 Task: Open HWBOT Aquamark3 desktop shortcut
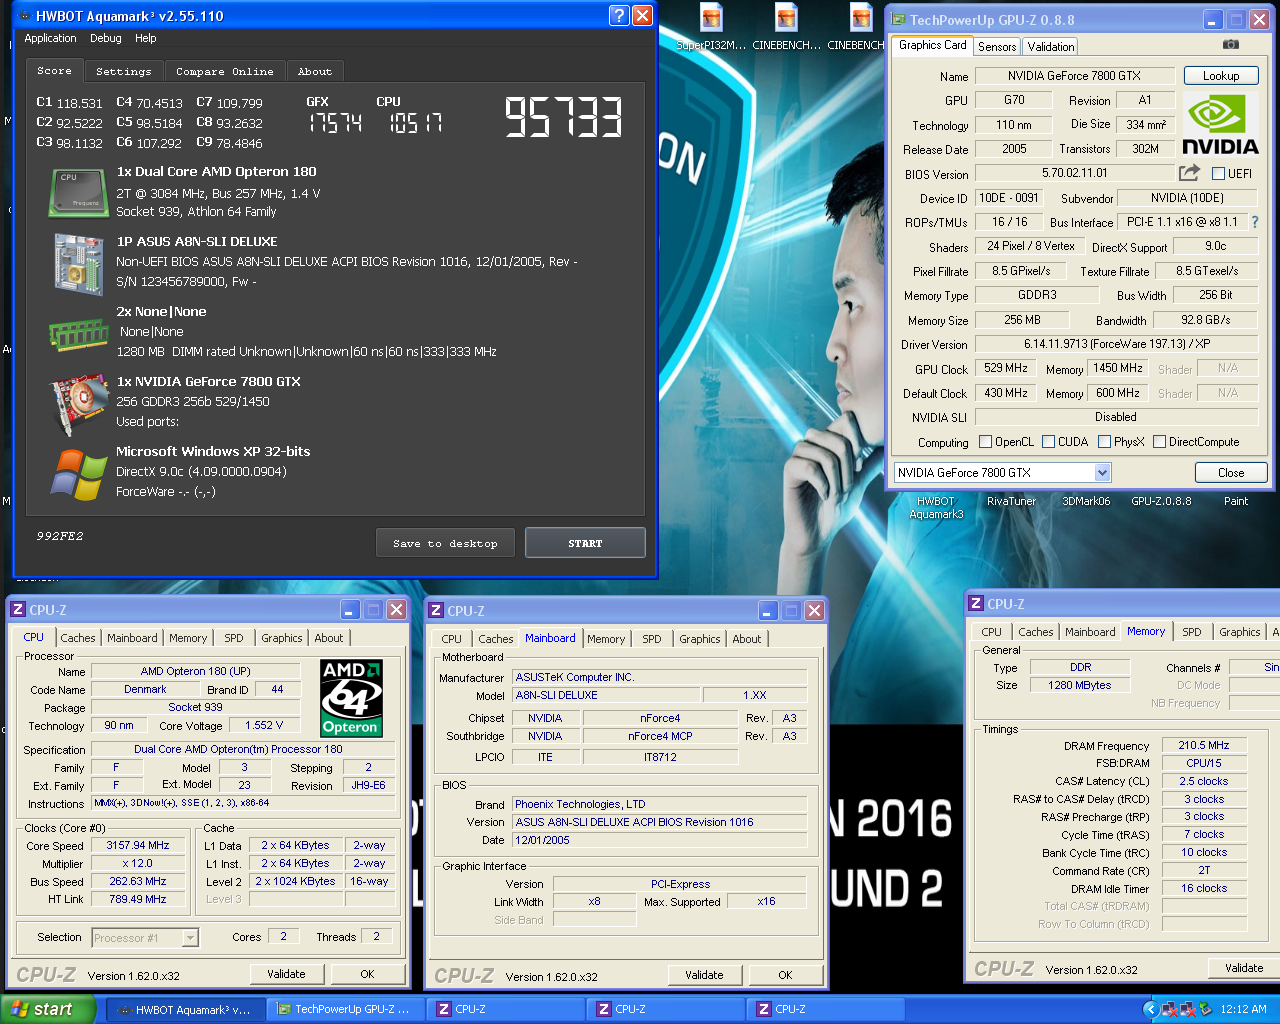click(936, 507)
